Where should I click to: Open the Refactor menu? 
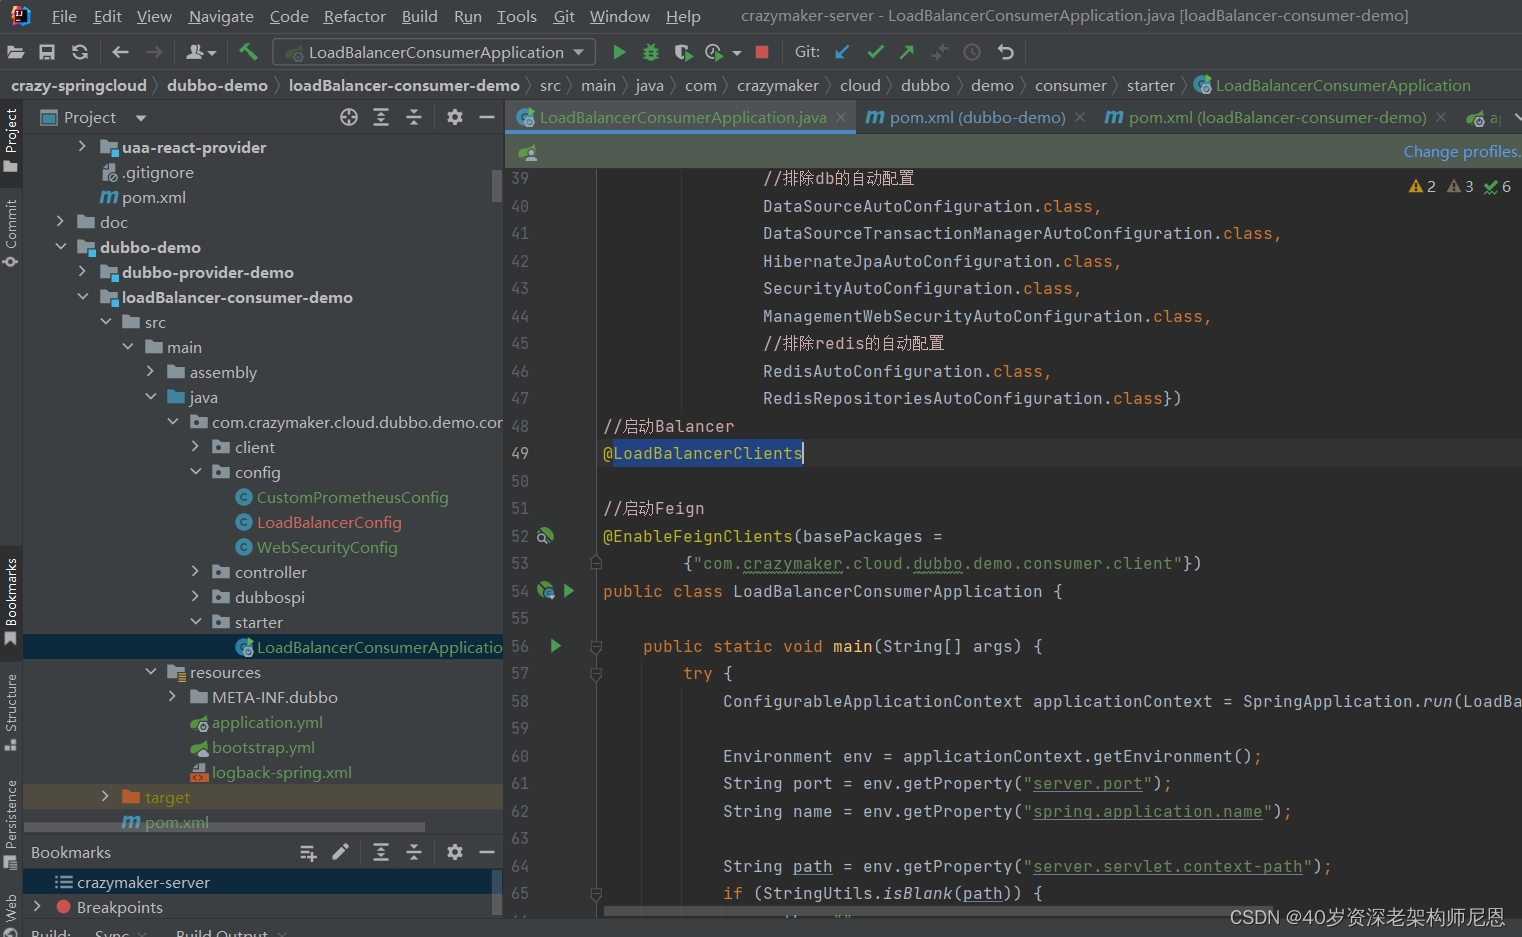[354, 16]
